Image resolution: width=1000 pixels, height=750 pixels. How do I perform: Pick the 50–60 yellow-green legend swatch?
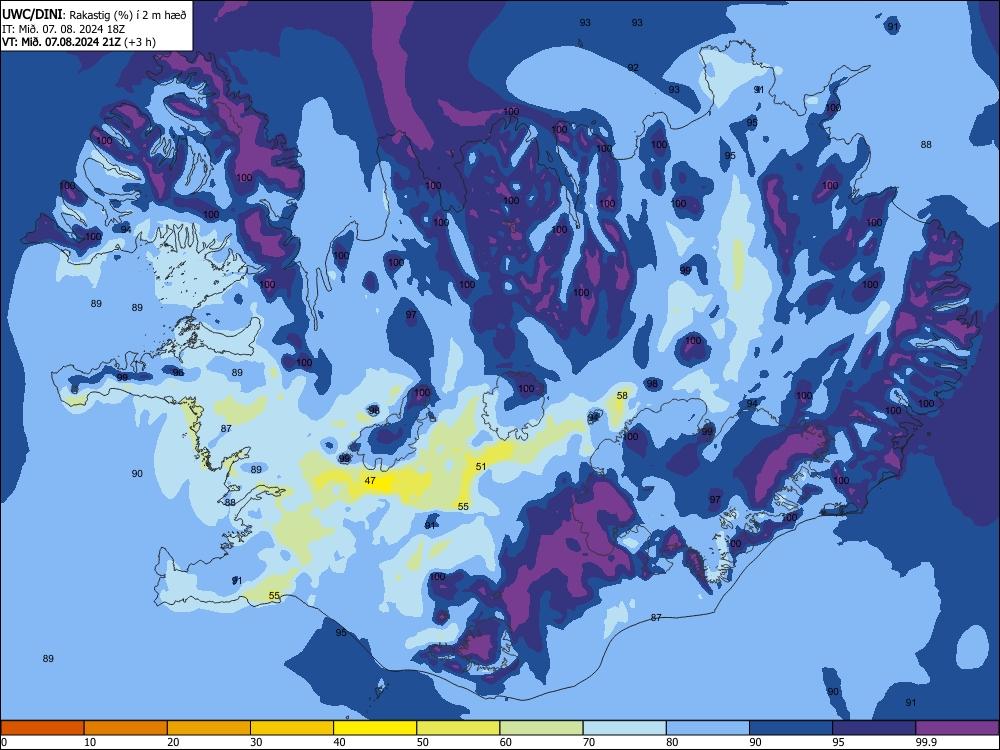tap(458, 728)
